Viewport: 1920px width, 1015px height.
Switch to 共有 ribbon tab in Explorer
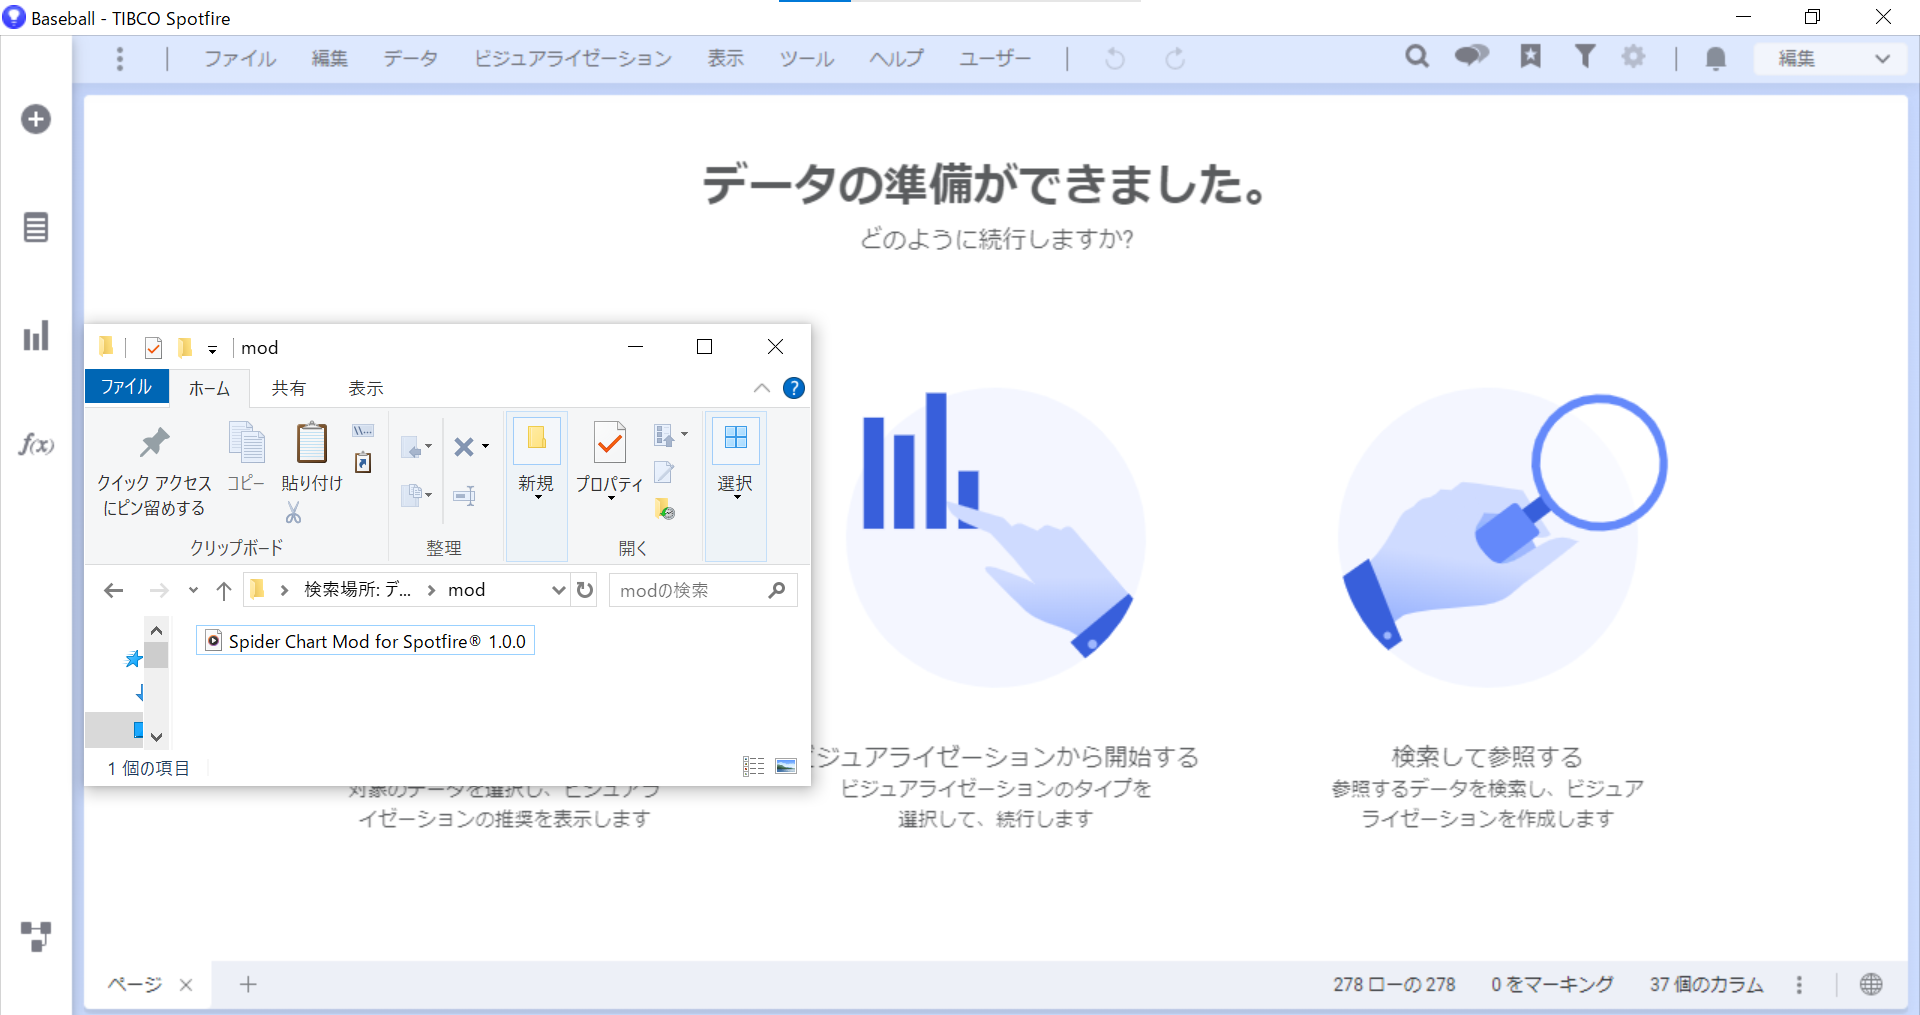point(288,388)
